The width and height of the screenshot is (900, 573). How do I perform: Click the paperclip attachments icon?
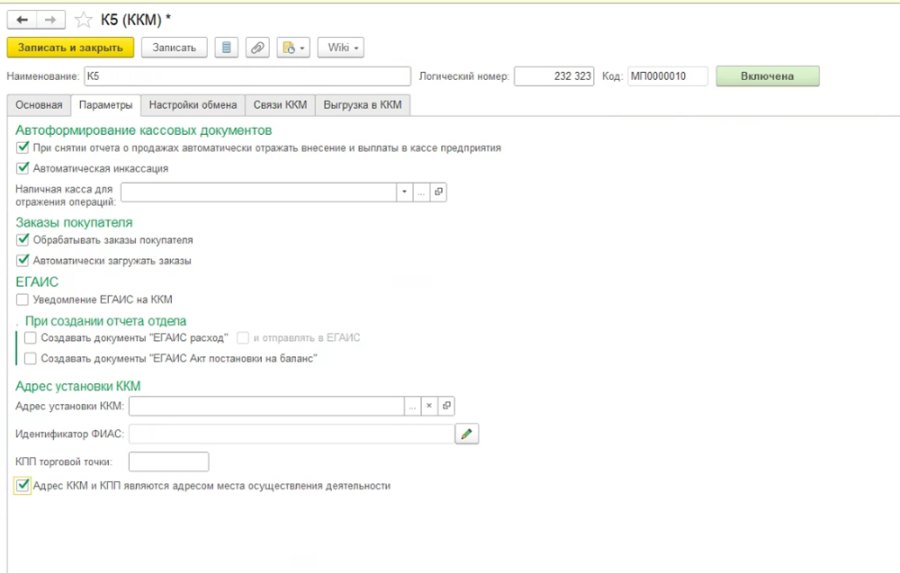[258, 48]
